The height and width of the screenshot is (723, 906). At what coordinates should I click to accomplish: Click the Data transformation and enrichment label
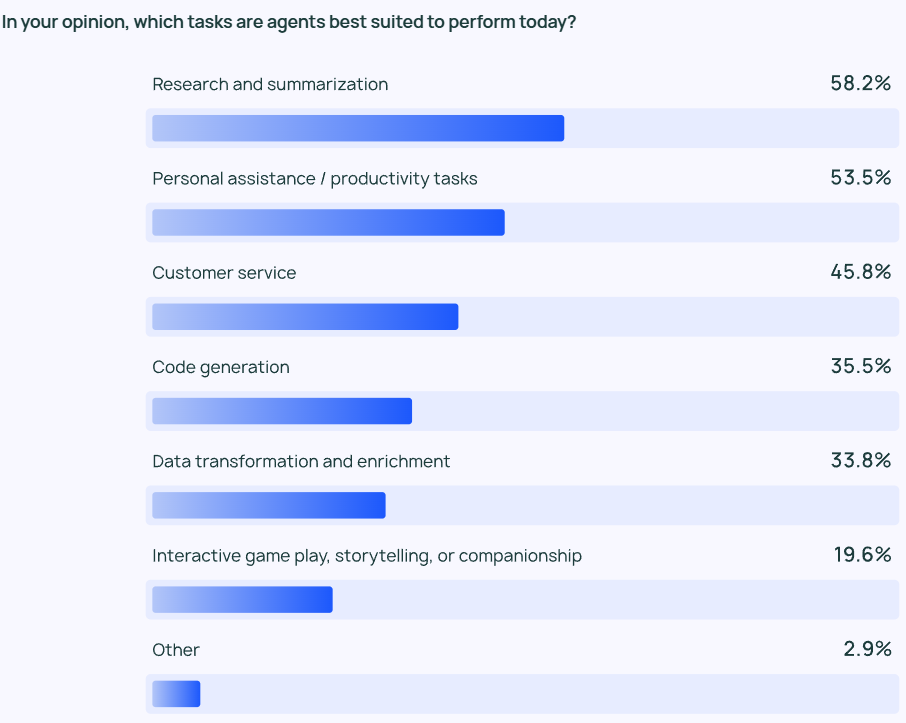[301, 461]
